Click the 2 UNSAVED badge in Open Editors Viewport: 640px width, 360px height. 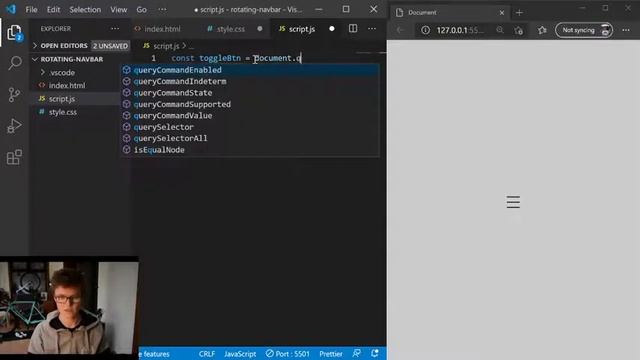[110, 46]
